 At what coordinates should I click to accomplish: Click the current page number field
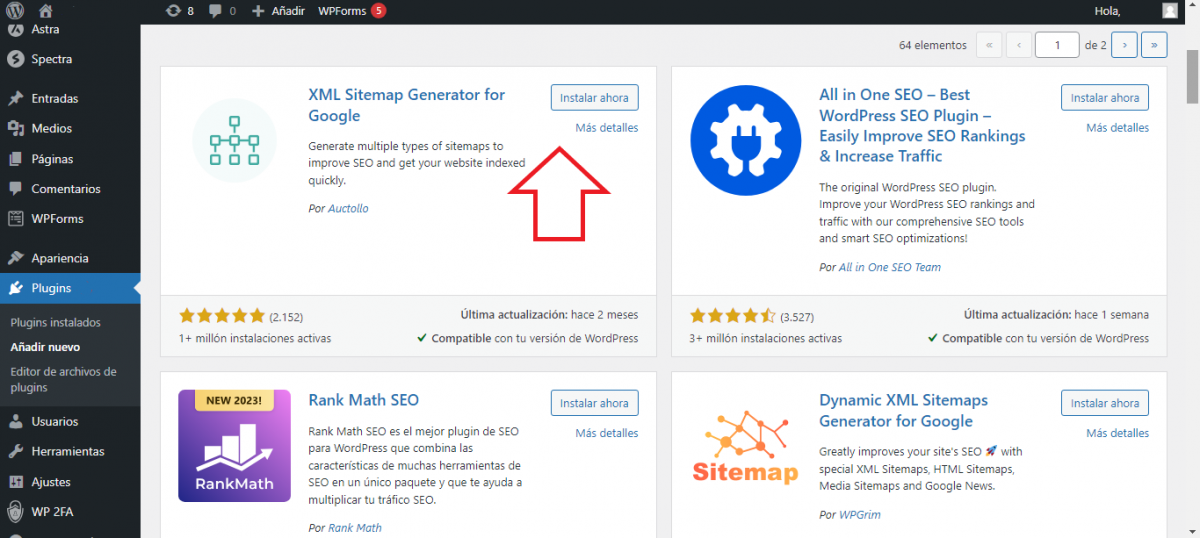tap(1057, 45)
